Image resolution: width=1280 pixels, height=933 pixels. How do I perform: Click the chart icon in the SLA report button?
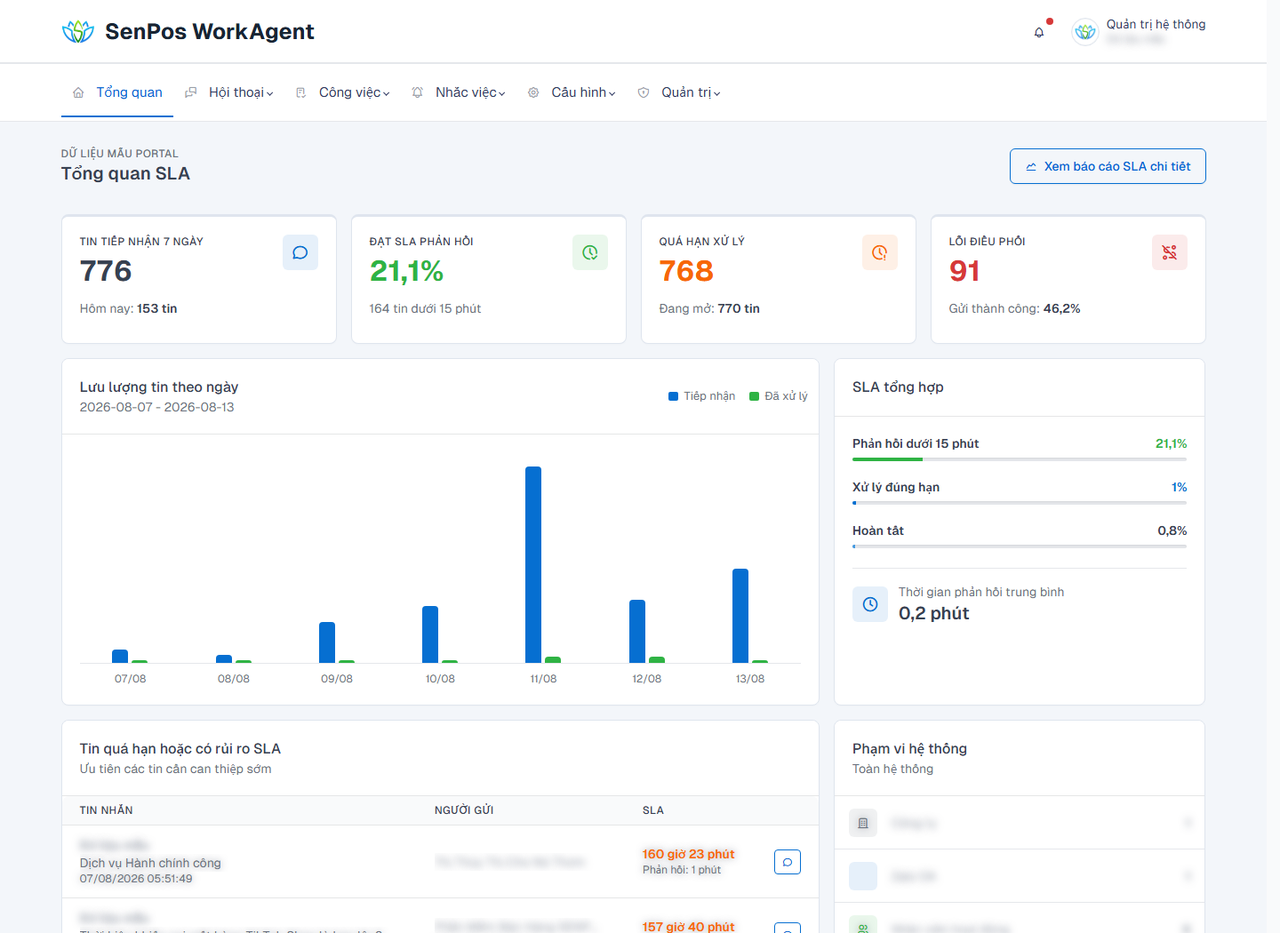pos(1031,167)
